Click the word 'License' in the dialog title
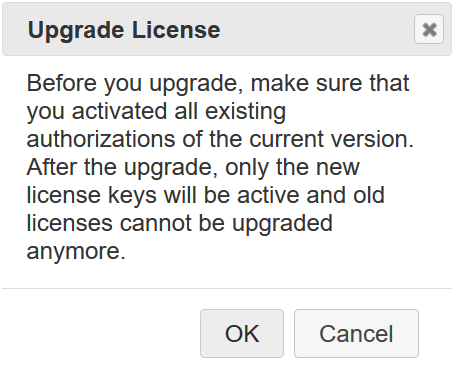The height and width of the screenshot is (378, 456). click(176, 30)
